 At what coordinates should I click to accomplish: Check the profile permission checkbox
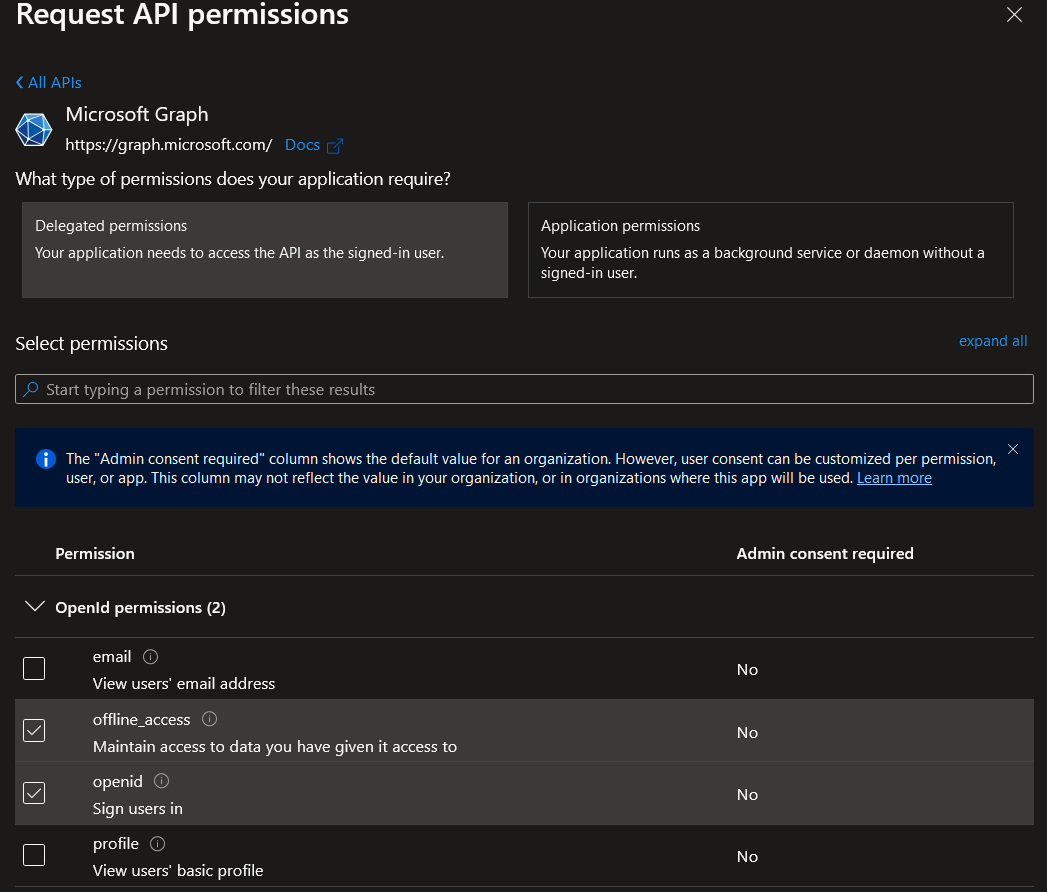tap(34, 855)
